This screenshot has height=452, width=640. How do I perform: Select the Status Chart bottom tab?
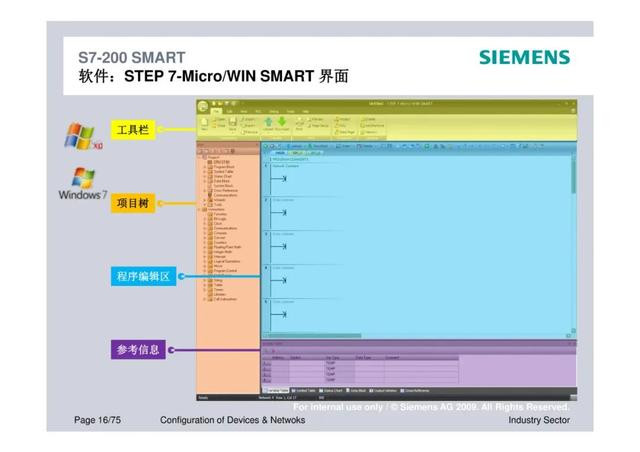pos(331,391)
